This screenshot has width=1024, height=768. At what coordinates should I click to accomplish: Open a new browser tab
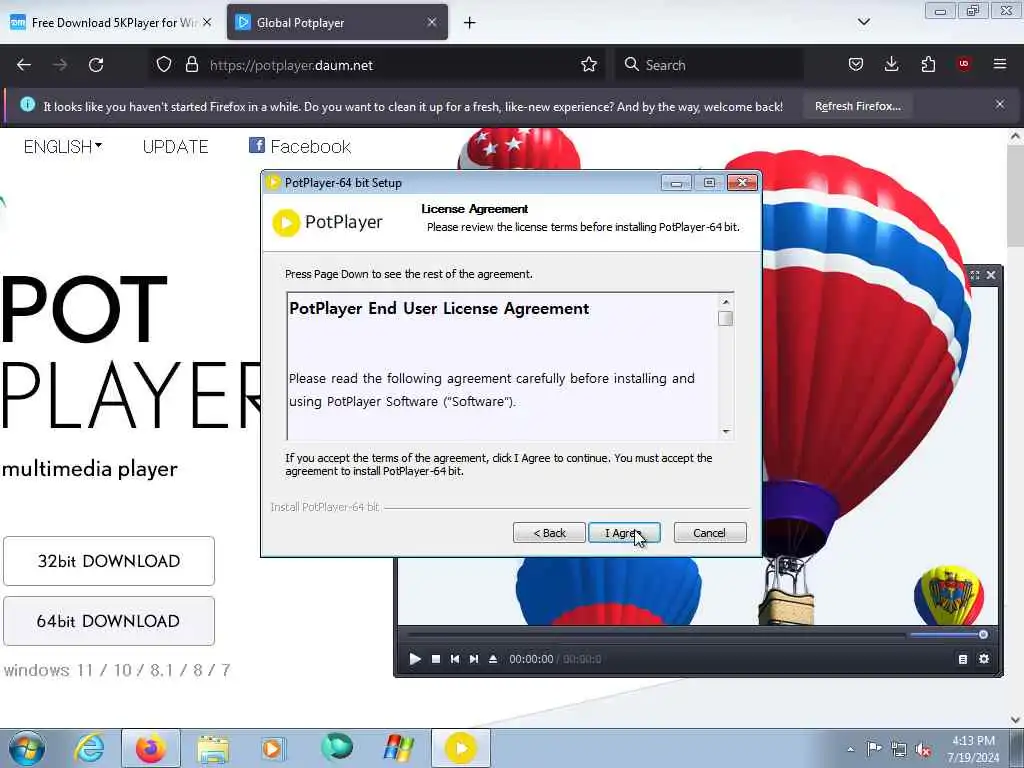[x=470, y=23]
